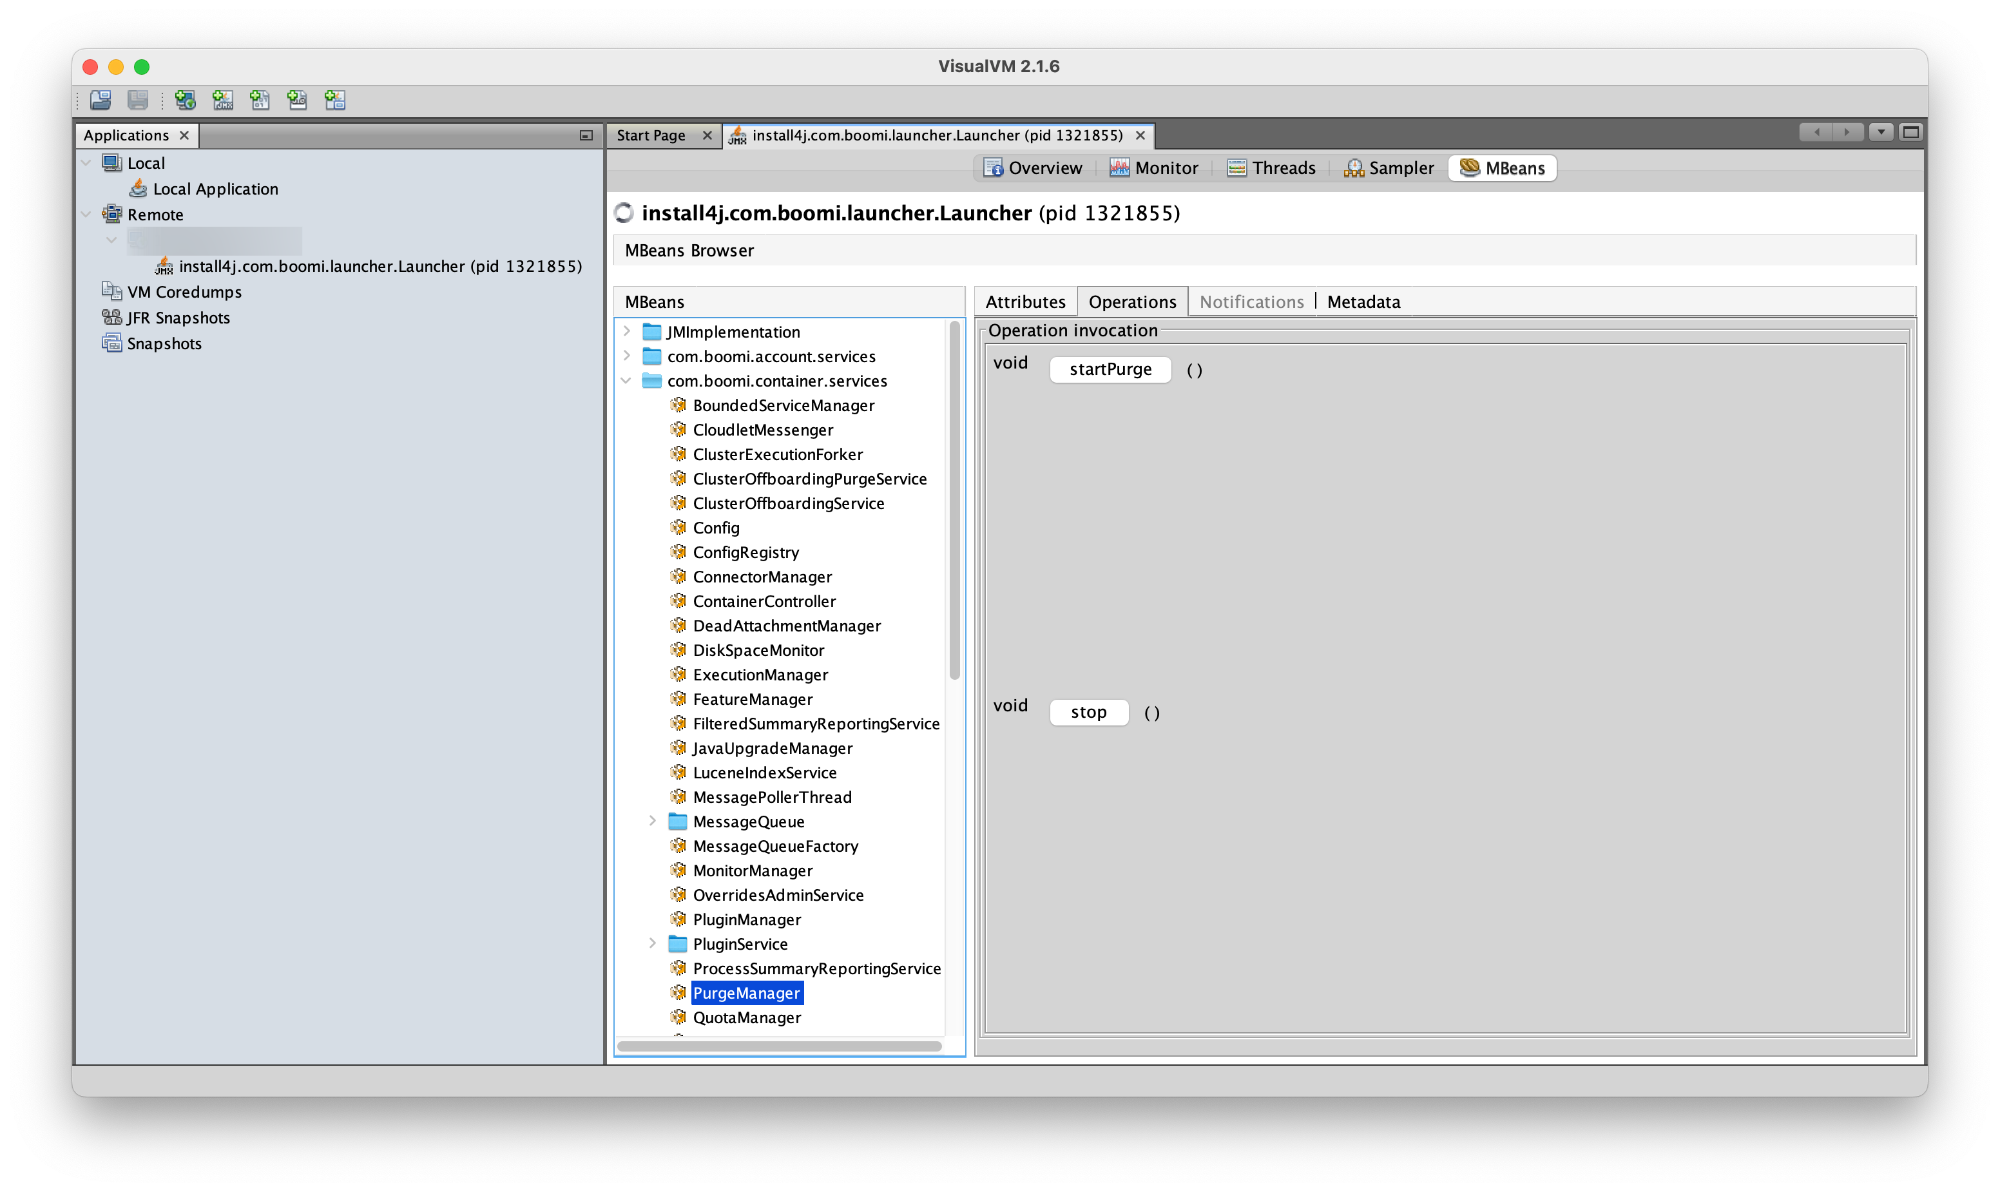Switch to the Attributes tab
This screenshot has height=1192, width=2000.
point(1025,301)
